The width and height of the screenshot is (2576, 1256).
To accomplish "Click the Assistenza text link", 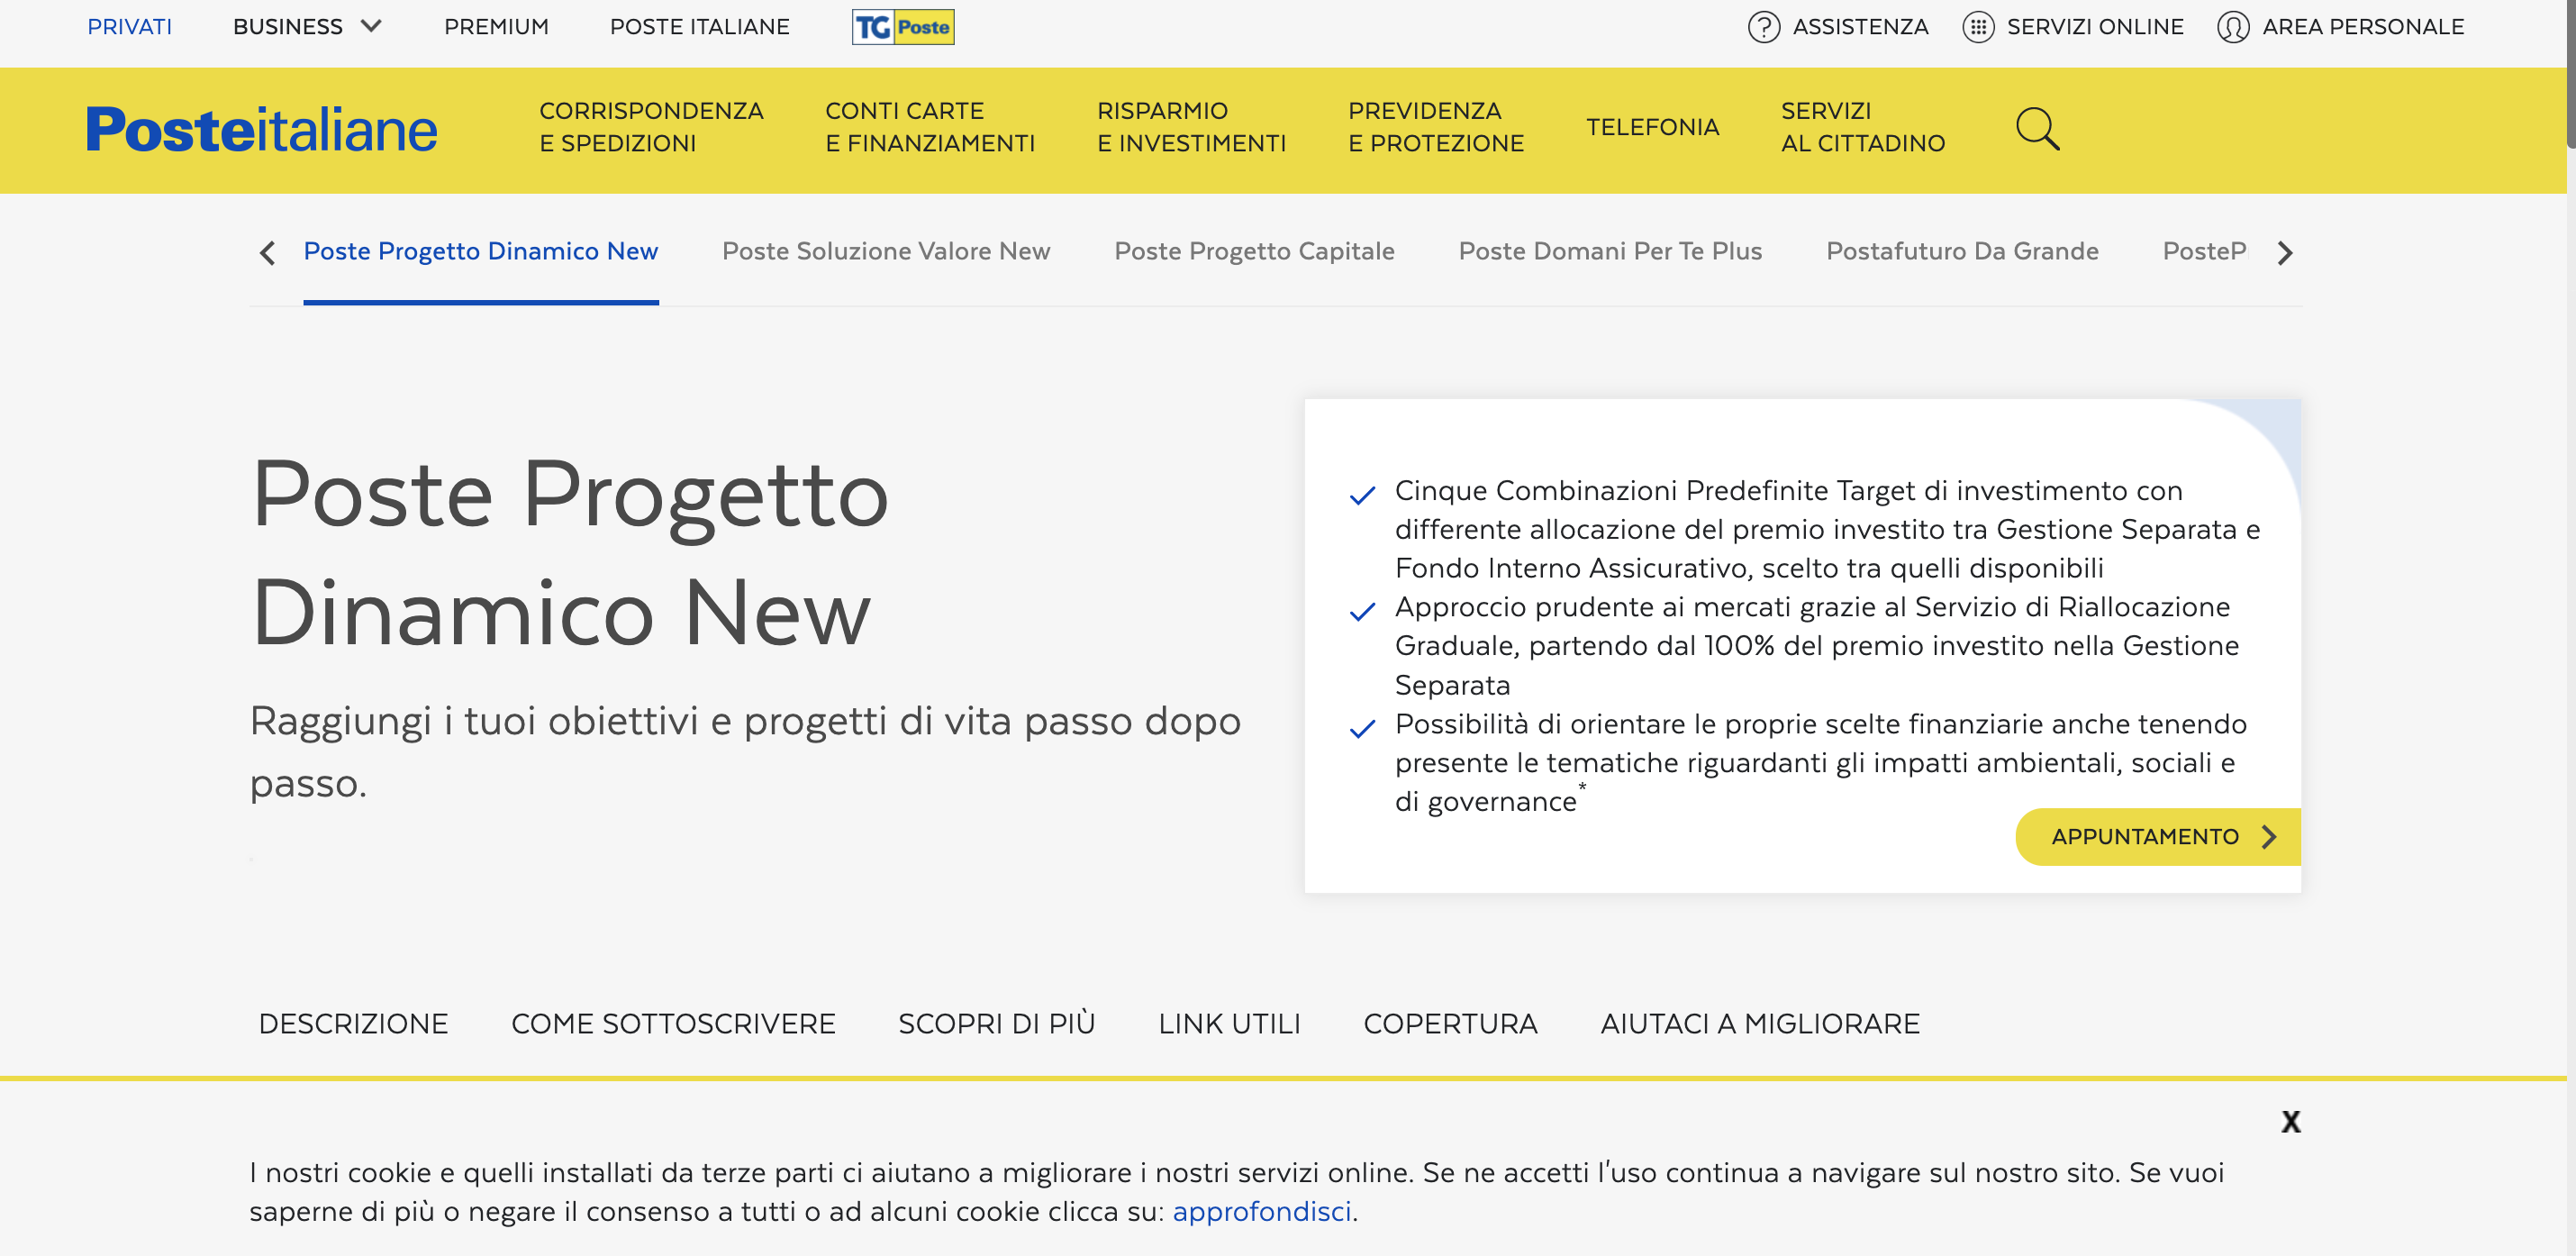I will coord(1860,27).
